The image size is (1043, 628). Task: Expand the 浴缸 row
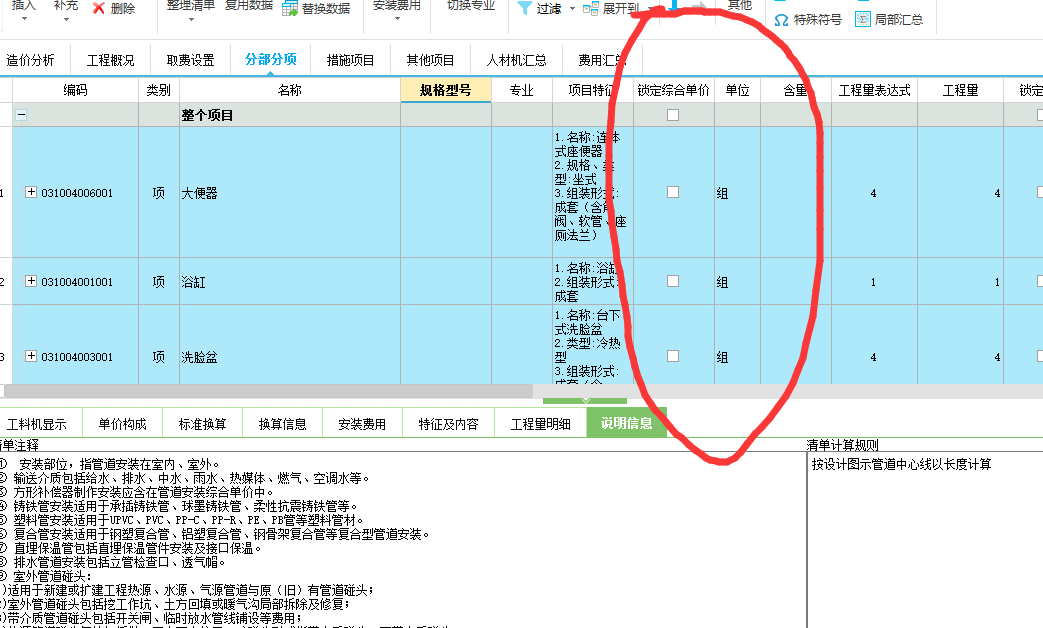[31, 281]
